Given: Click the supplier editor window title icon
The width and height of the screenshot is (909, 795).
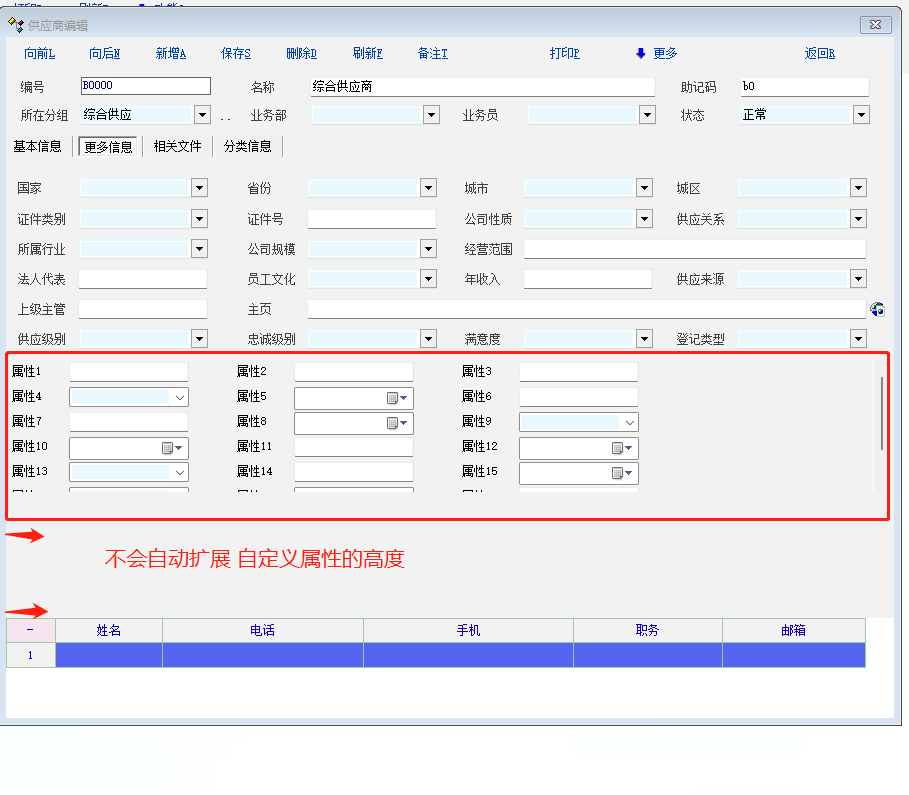Looking at the screenshot, I should click(x=15, y=25).
